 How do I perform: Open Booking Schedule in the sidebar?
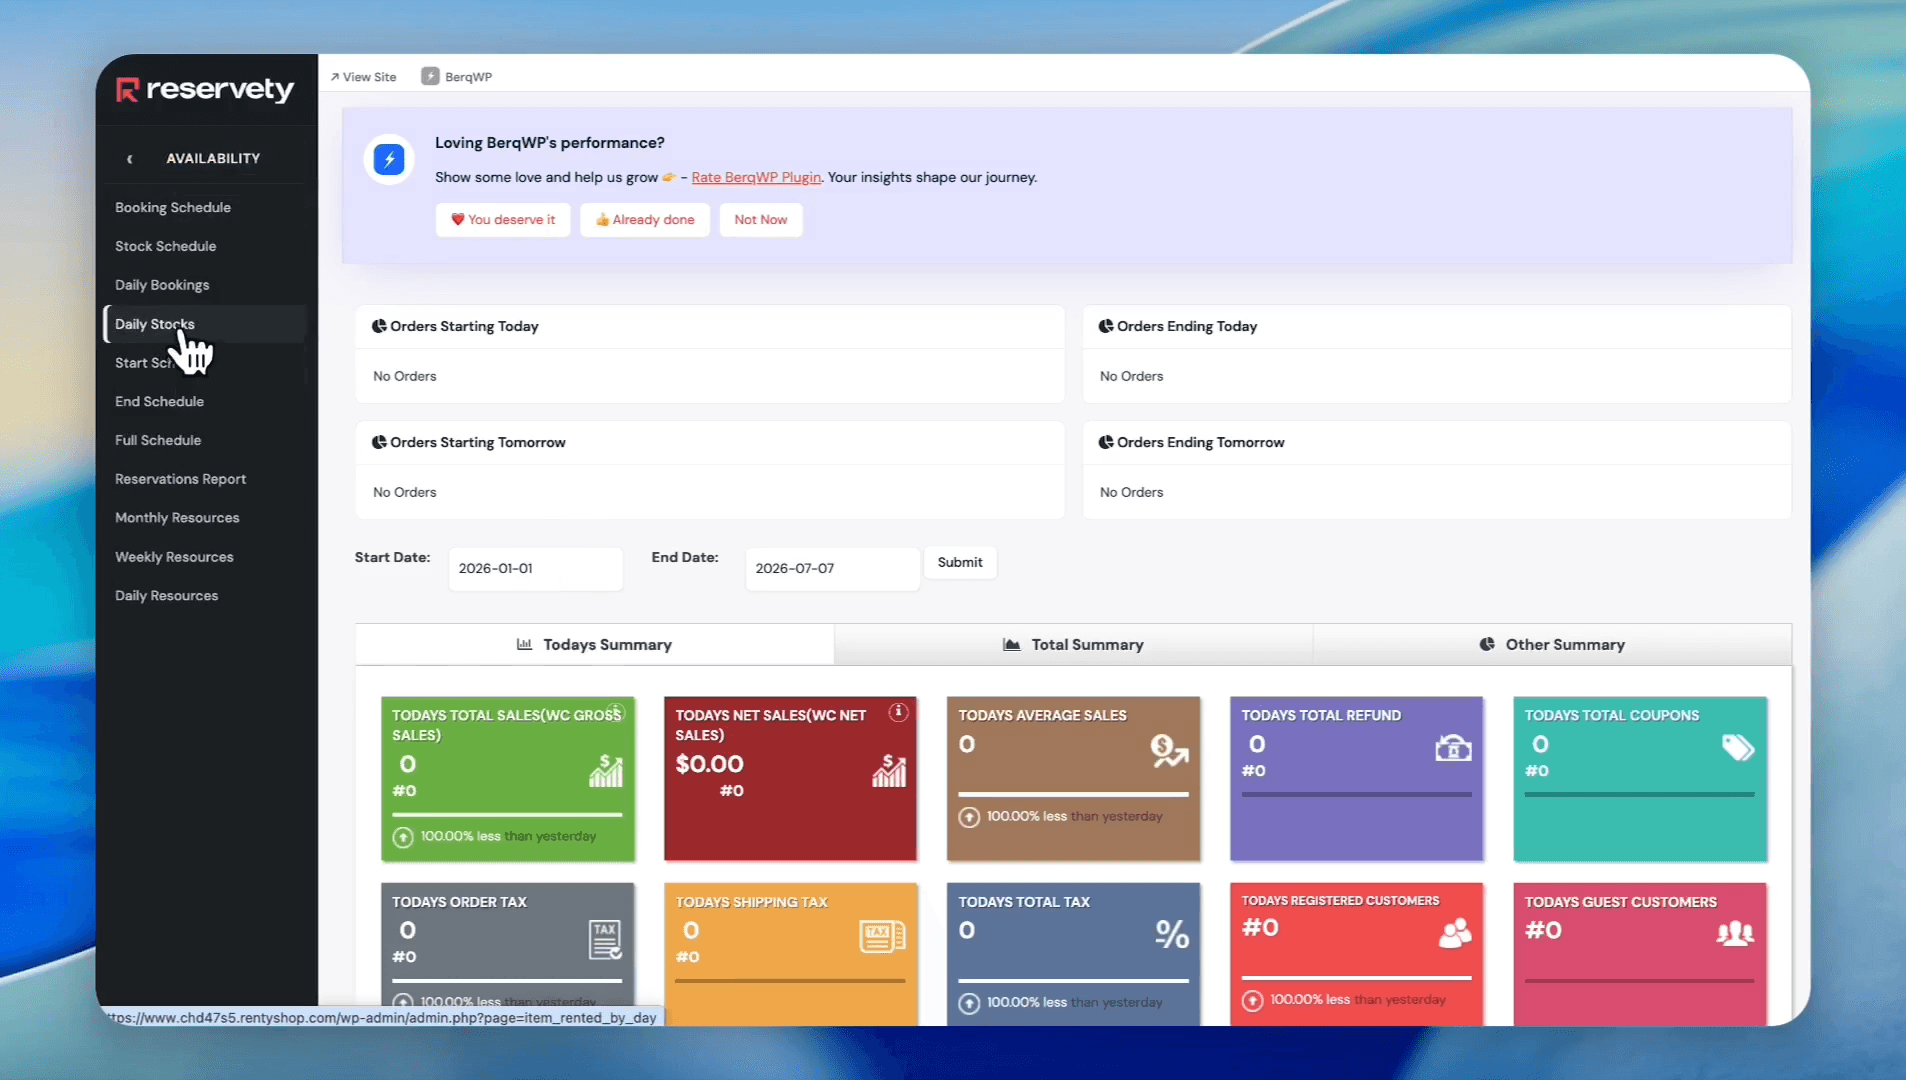coord(173,207)
